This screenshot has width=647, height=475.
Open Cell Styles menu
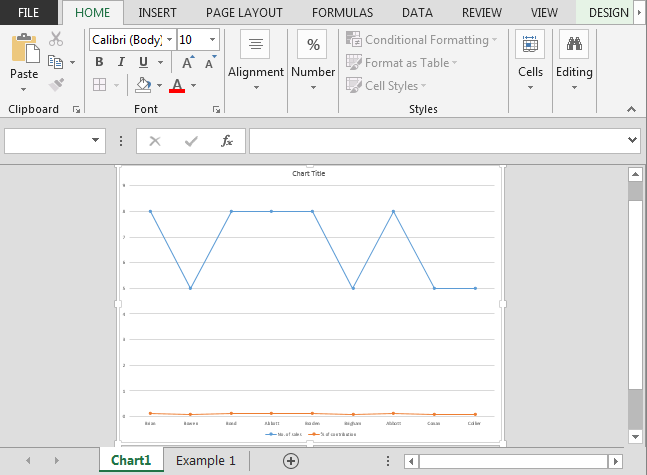pyautogui.click(x=386, y=85)
